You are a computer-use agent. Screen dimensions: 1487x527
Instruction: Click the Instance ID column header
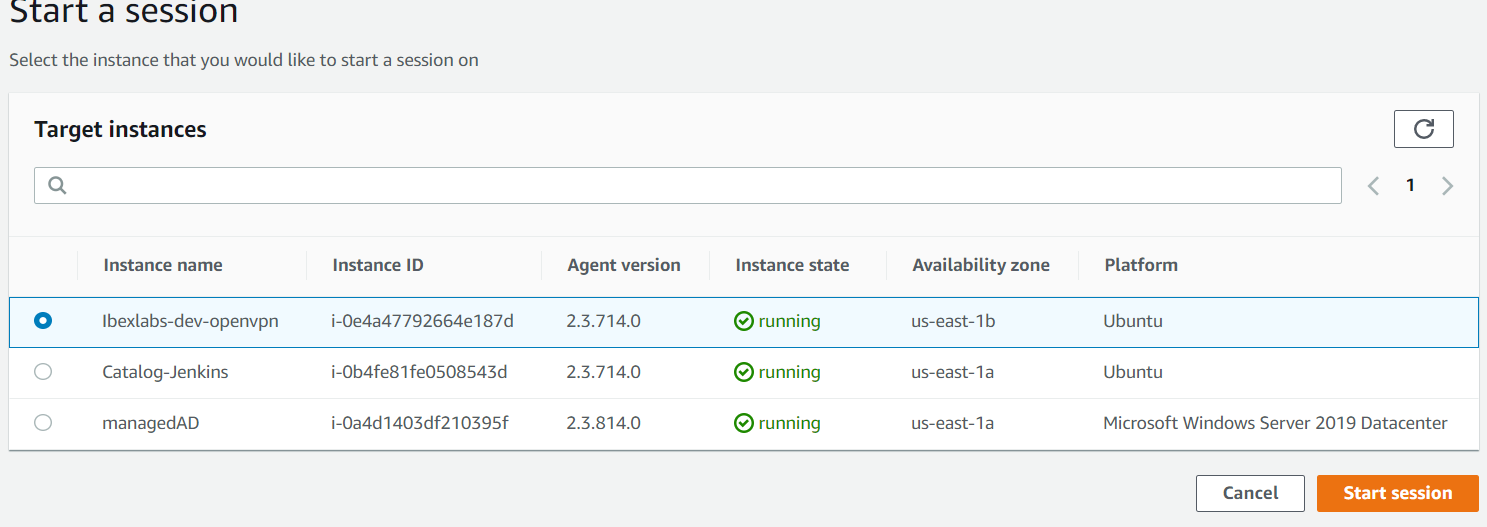click(x=378, y=265)
